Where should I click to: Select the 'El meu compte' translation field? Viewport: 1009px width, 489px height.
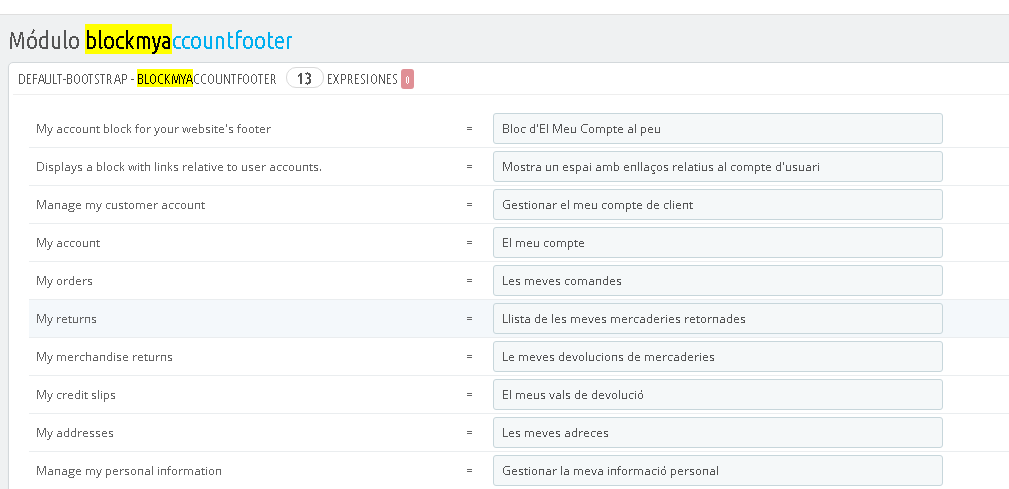pos(717,243)
